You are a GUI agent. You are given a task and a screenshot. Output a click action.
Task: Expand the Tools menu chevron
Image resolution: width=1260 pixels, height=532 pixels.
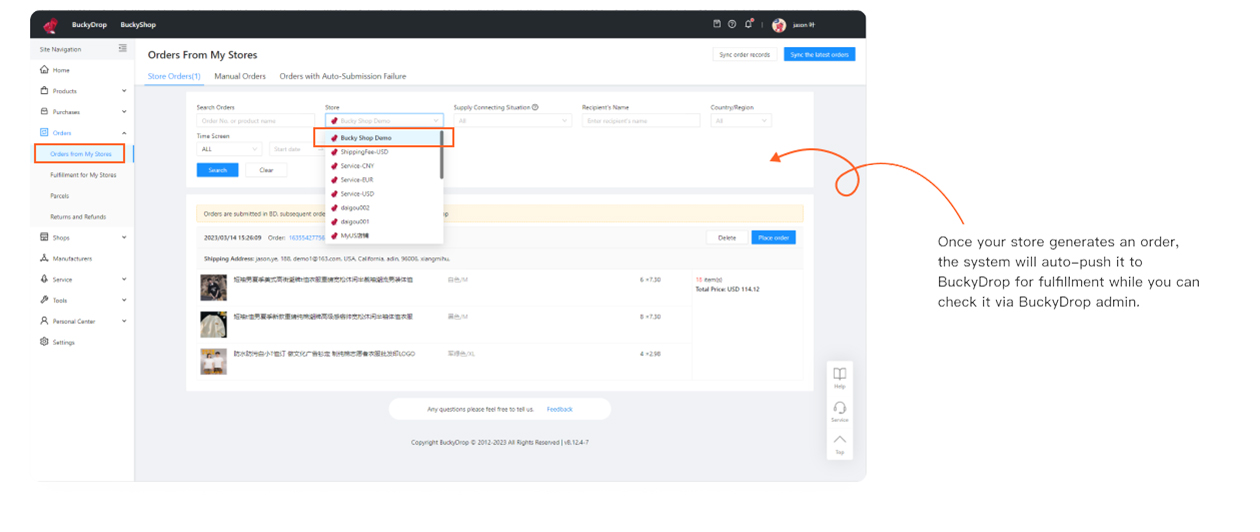[x=124, y=300]
